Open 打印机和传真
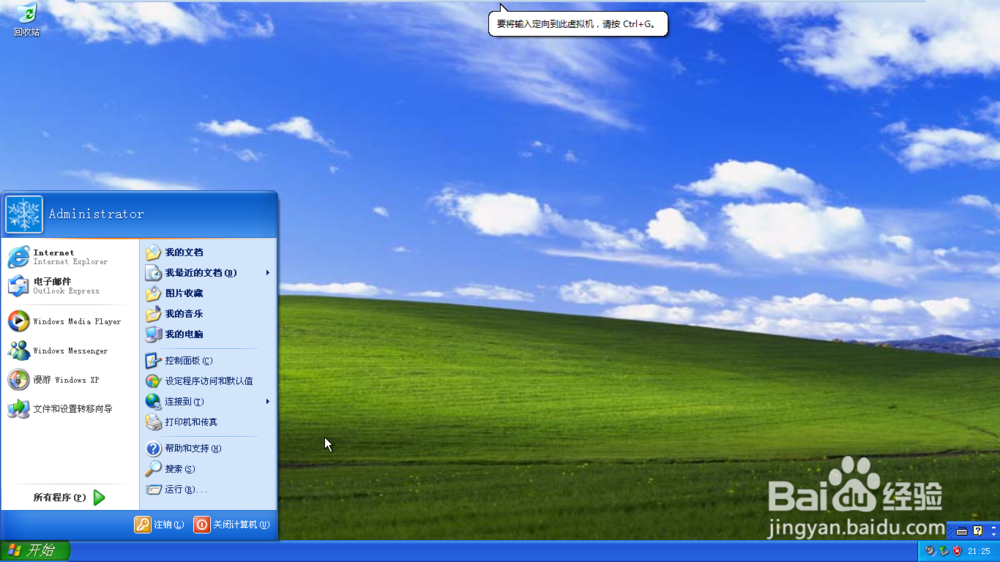The height and width of the screenshot is (562, 1000). pyautogui.click(x=209, y=422)
